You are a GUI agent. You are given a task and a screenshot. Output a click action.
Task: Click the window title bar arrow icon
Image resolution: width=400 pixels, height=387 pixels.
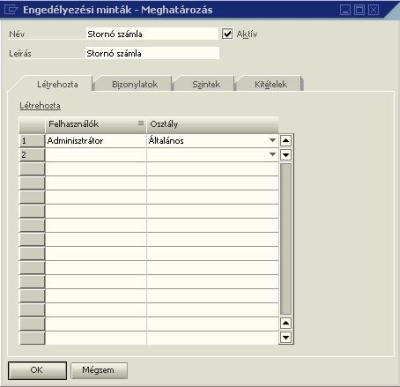tap(11, 9)
